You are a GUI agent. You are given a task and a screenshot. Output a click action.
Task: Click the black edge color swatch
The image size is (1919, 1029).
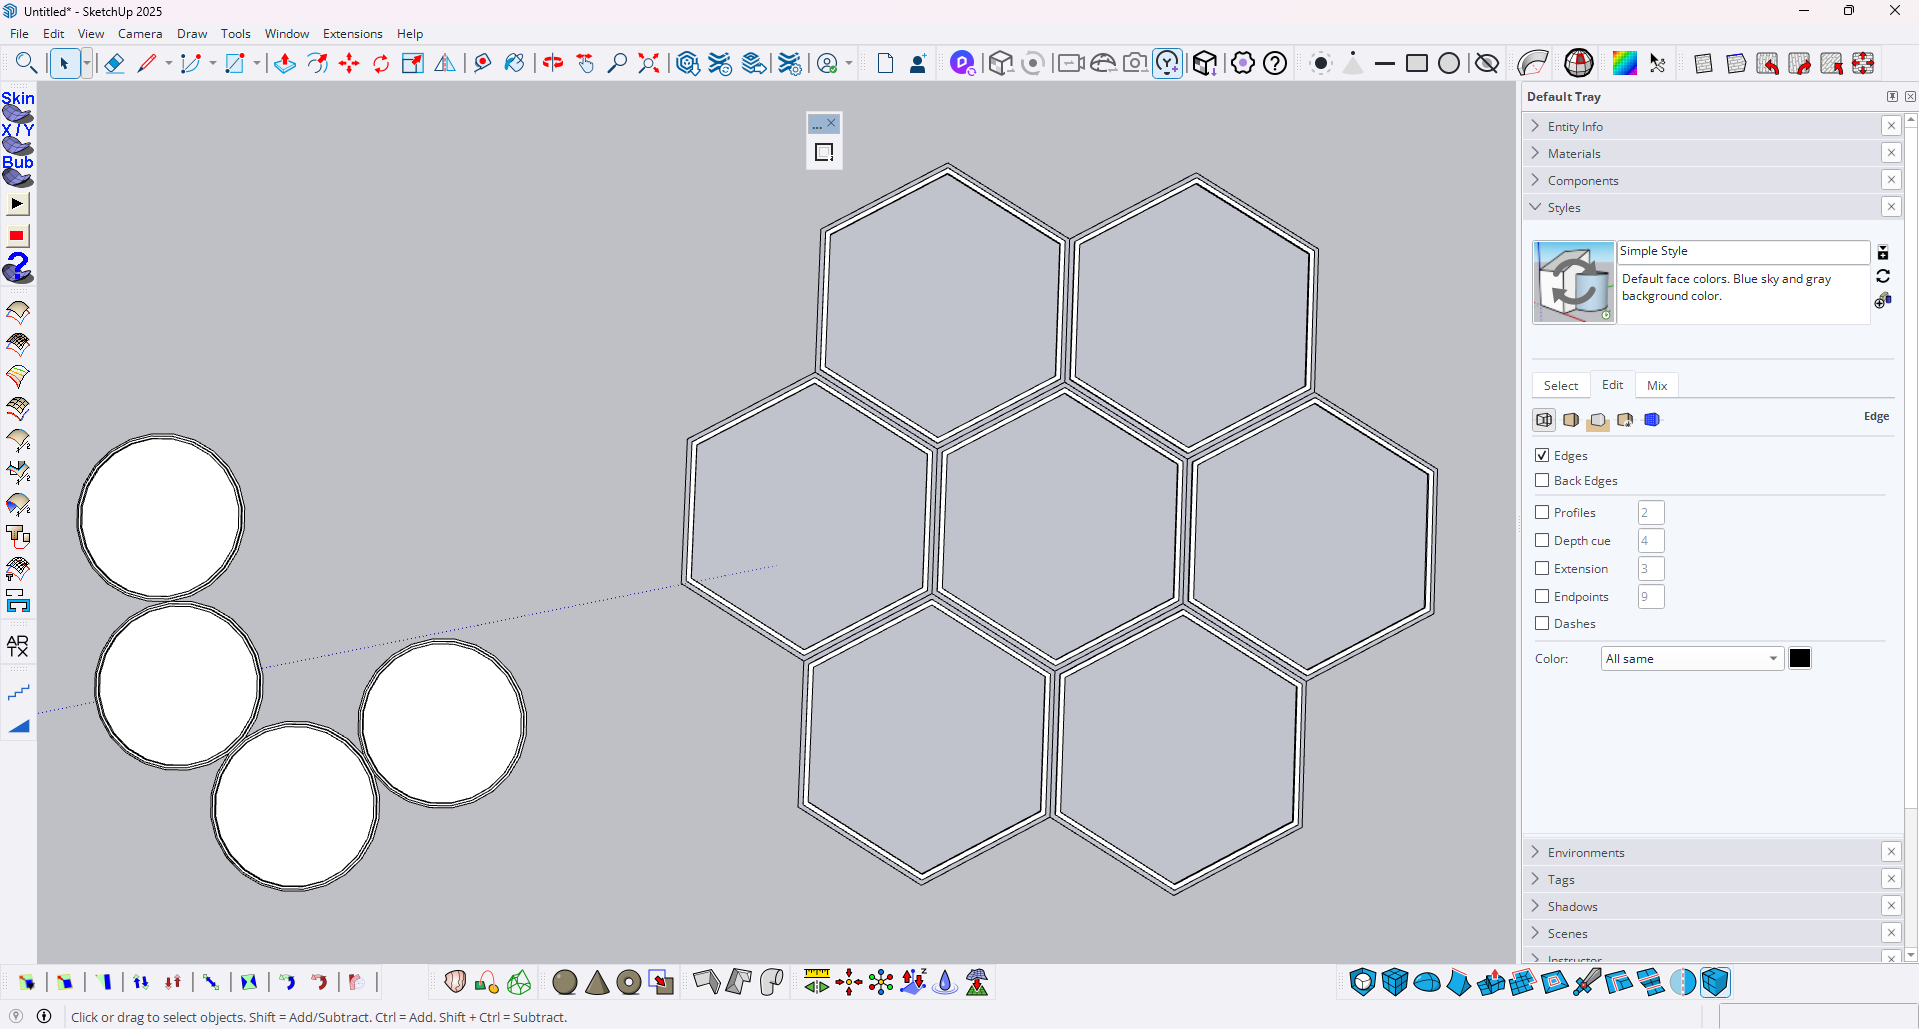point(1800,658)
